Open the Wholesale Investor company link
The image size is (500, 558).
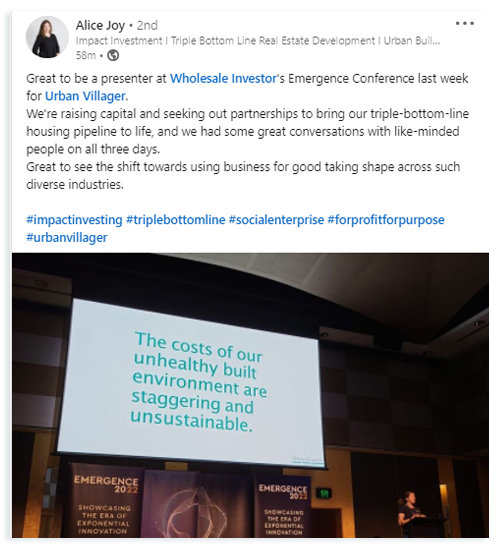223,78
